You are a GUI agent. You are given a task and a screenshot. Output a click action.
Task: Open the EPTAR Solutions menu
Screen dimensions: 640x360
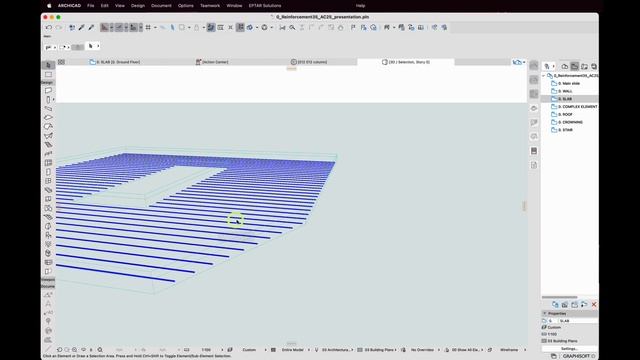coord(265,6)
